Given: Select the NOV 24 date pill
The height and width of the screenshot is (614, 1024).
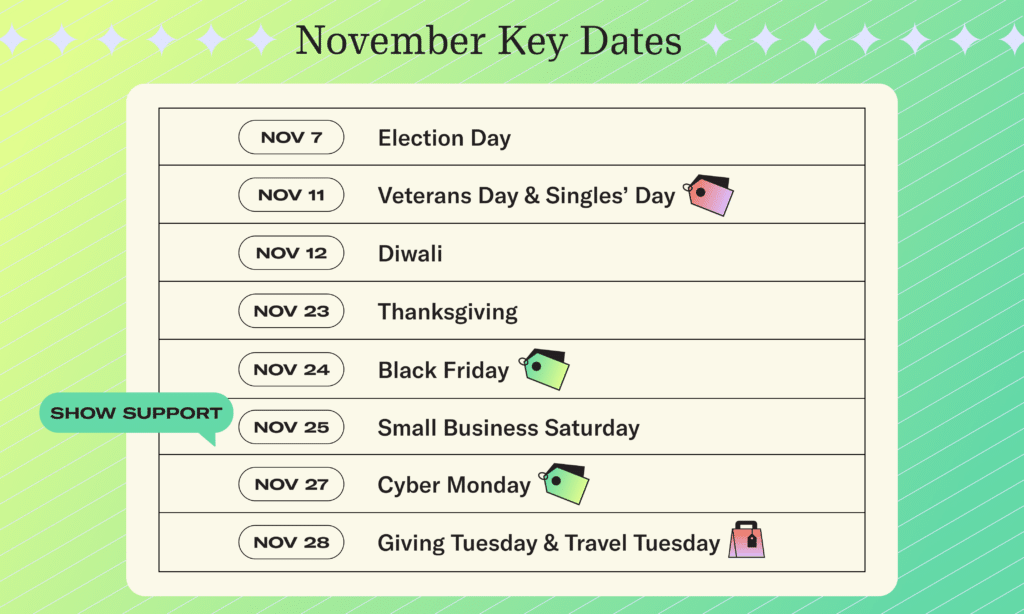Looking at the screenshot, I should (x=291, y=369).
